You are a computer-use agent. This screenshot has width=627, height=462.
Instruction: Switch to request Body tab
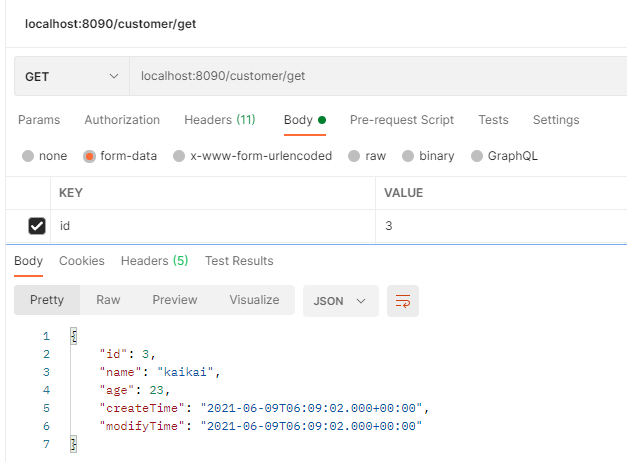[305, 120]
